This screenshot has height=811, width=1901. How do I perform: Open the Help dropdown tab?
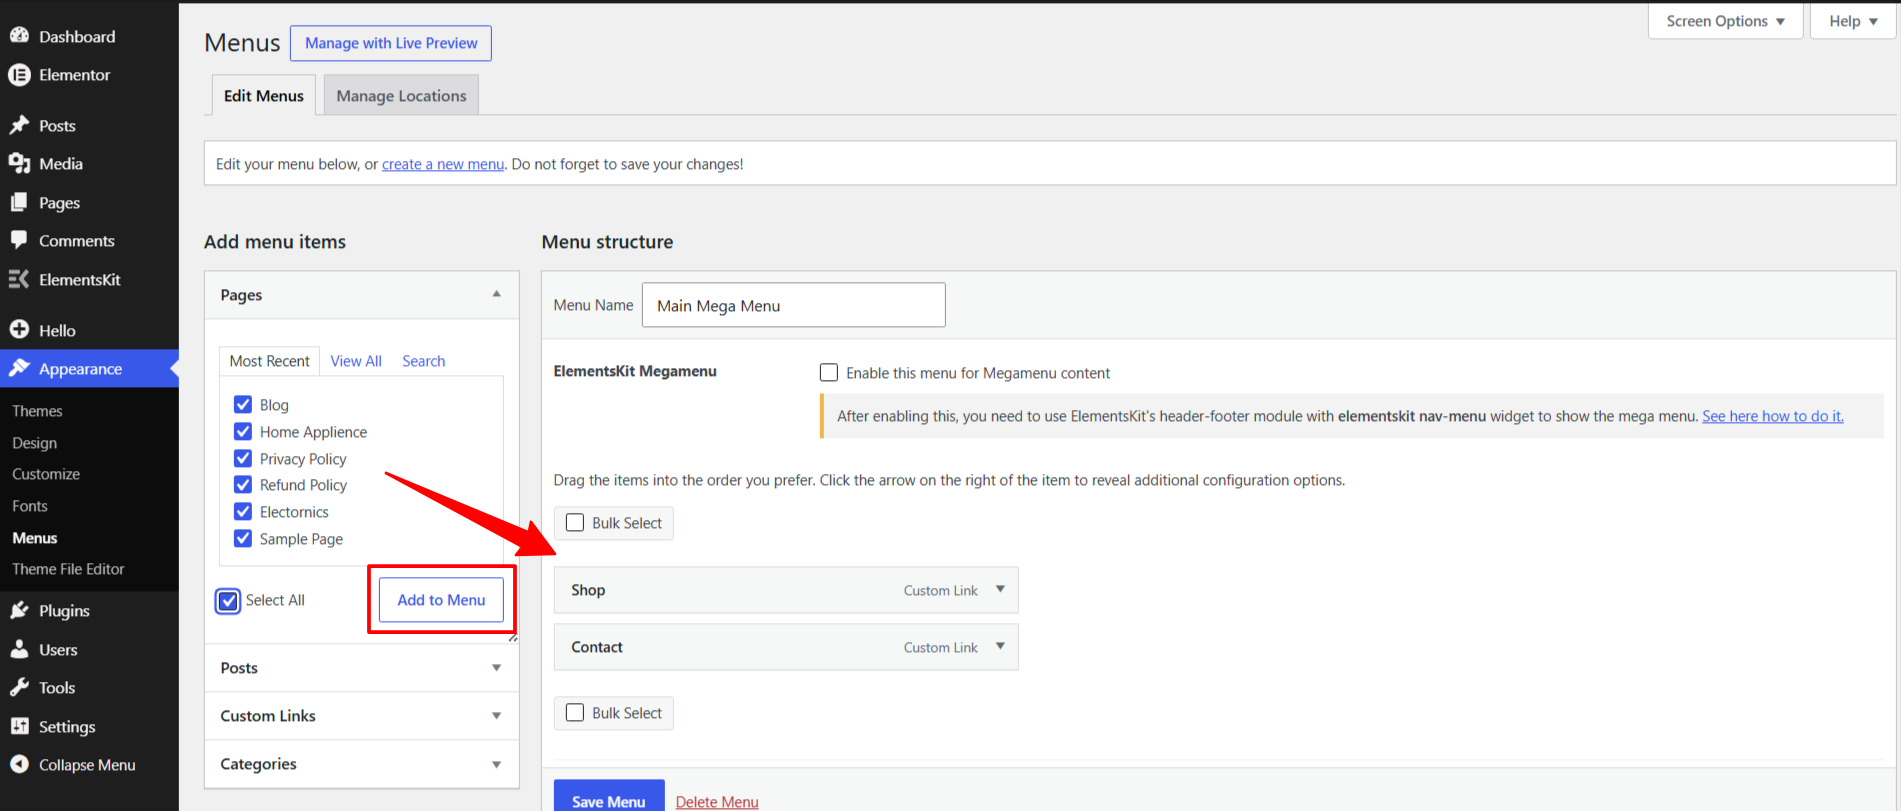point(1853,21)
